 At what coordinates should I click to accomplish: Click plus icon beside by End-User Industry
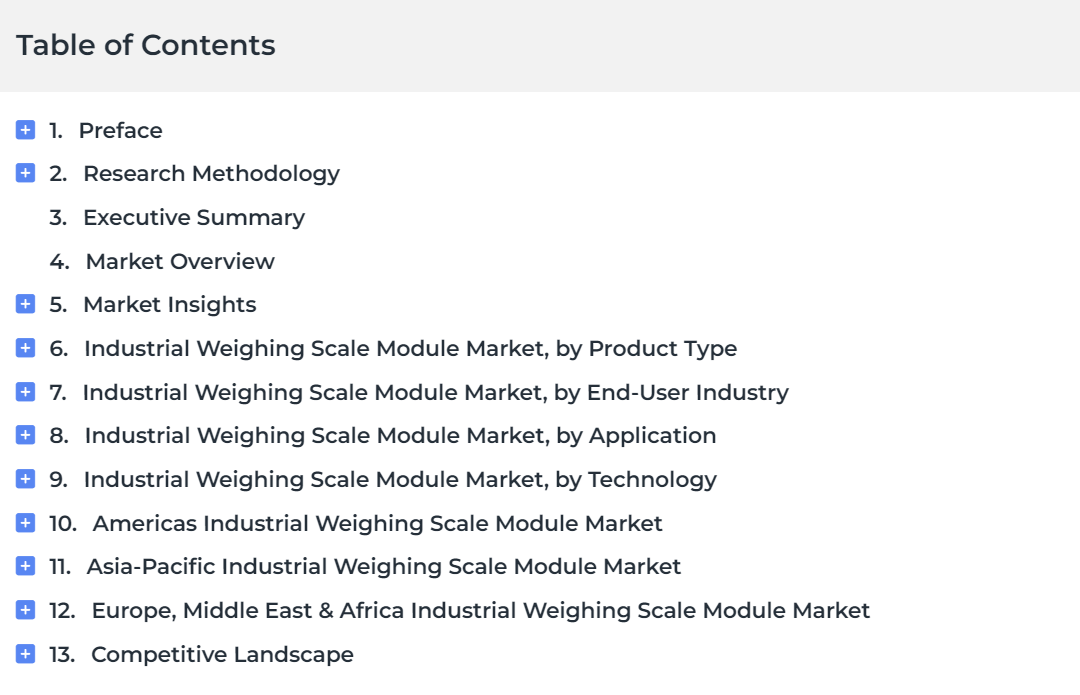[x=25, y=392]
